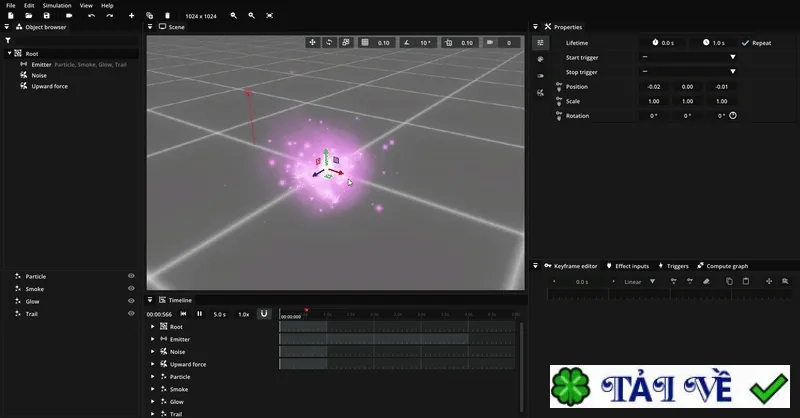
Task: Open the Simulation menu
Action: (x=57, y=5)
